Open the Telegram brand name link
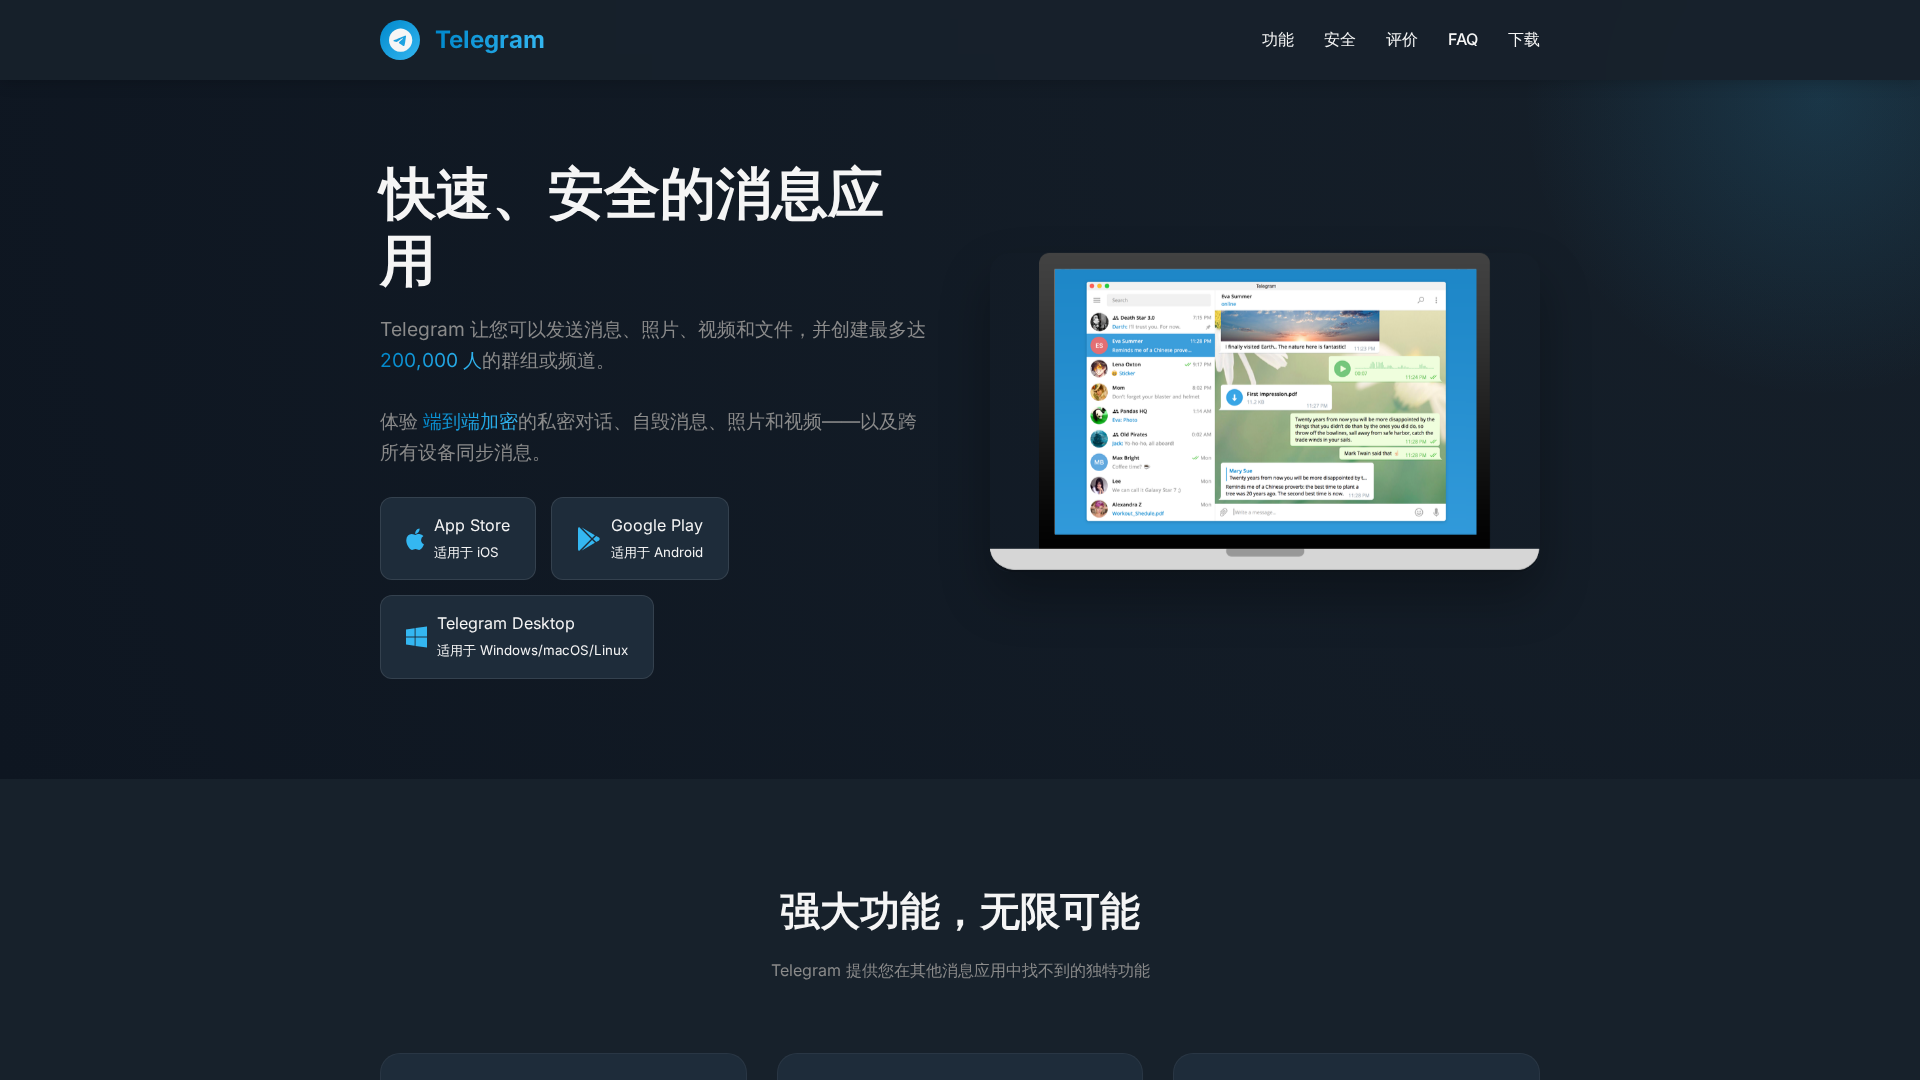 pos(490,40)
